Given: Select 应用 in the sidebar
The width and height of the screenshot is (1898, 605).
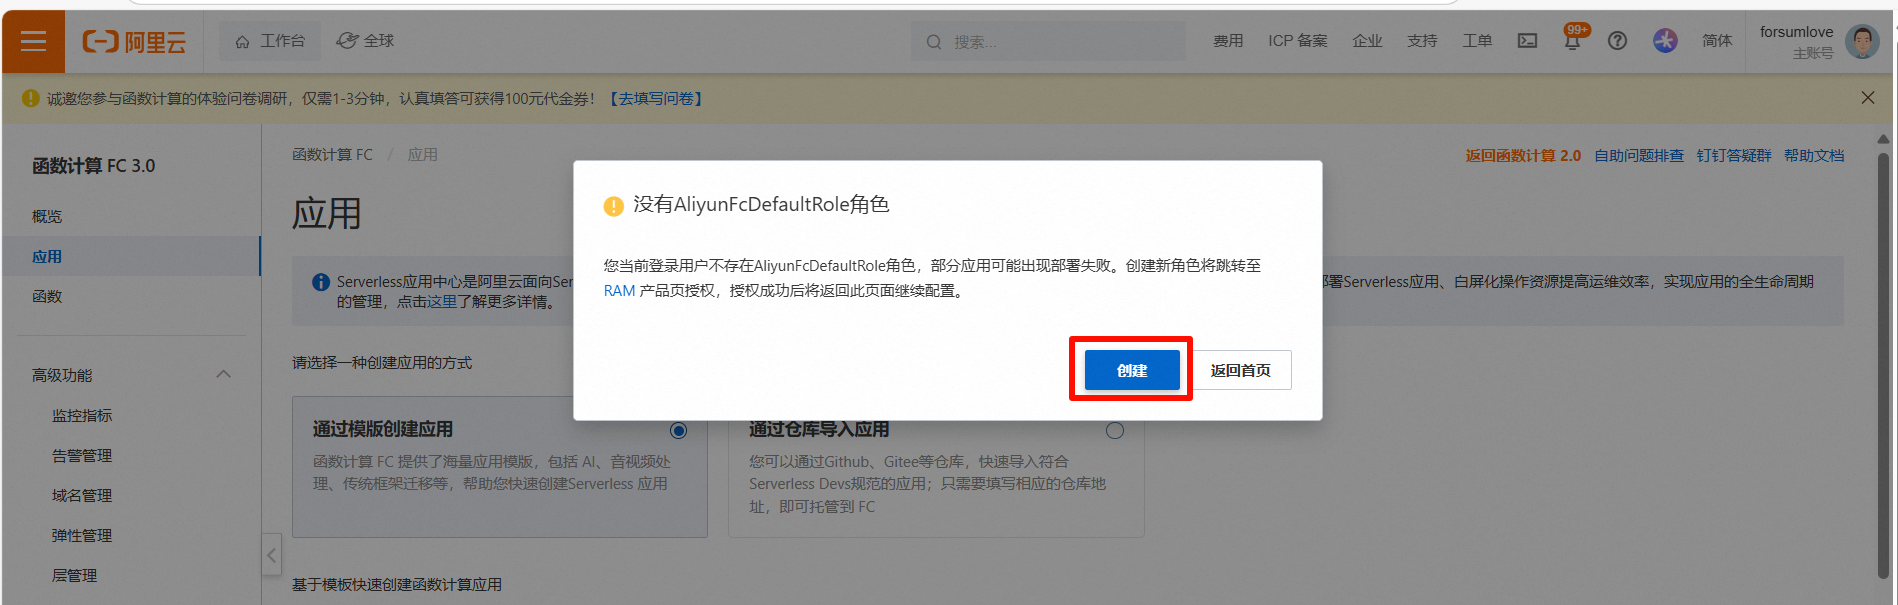Looking at the screenshot, I should click(131, 256).
